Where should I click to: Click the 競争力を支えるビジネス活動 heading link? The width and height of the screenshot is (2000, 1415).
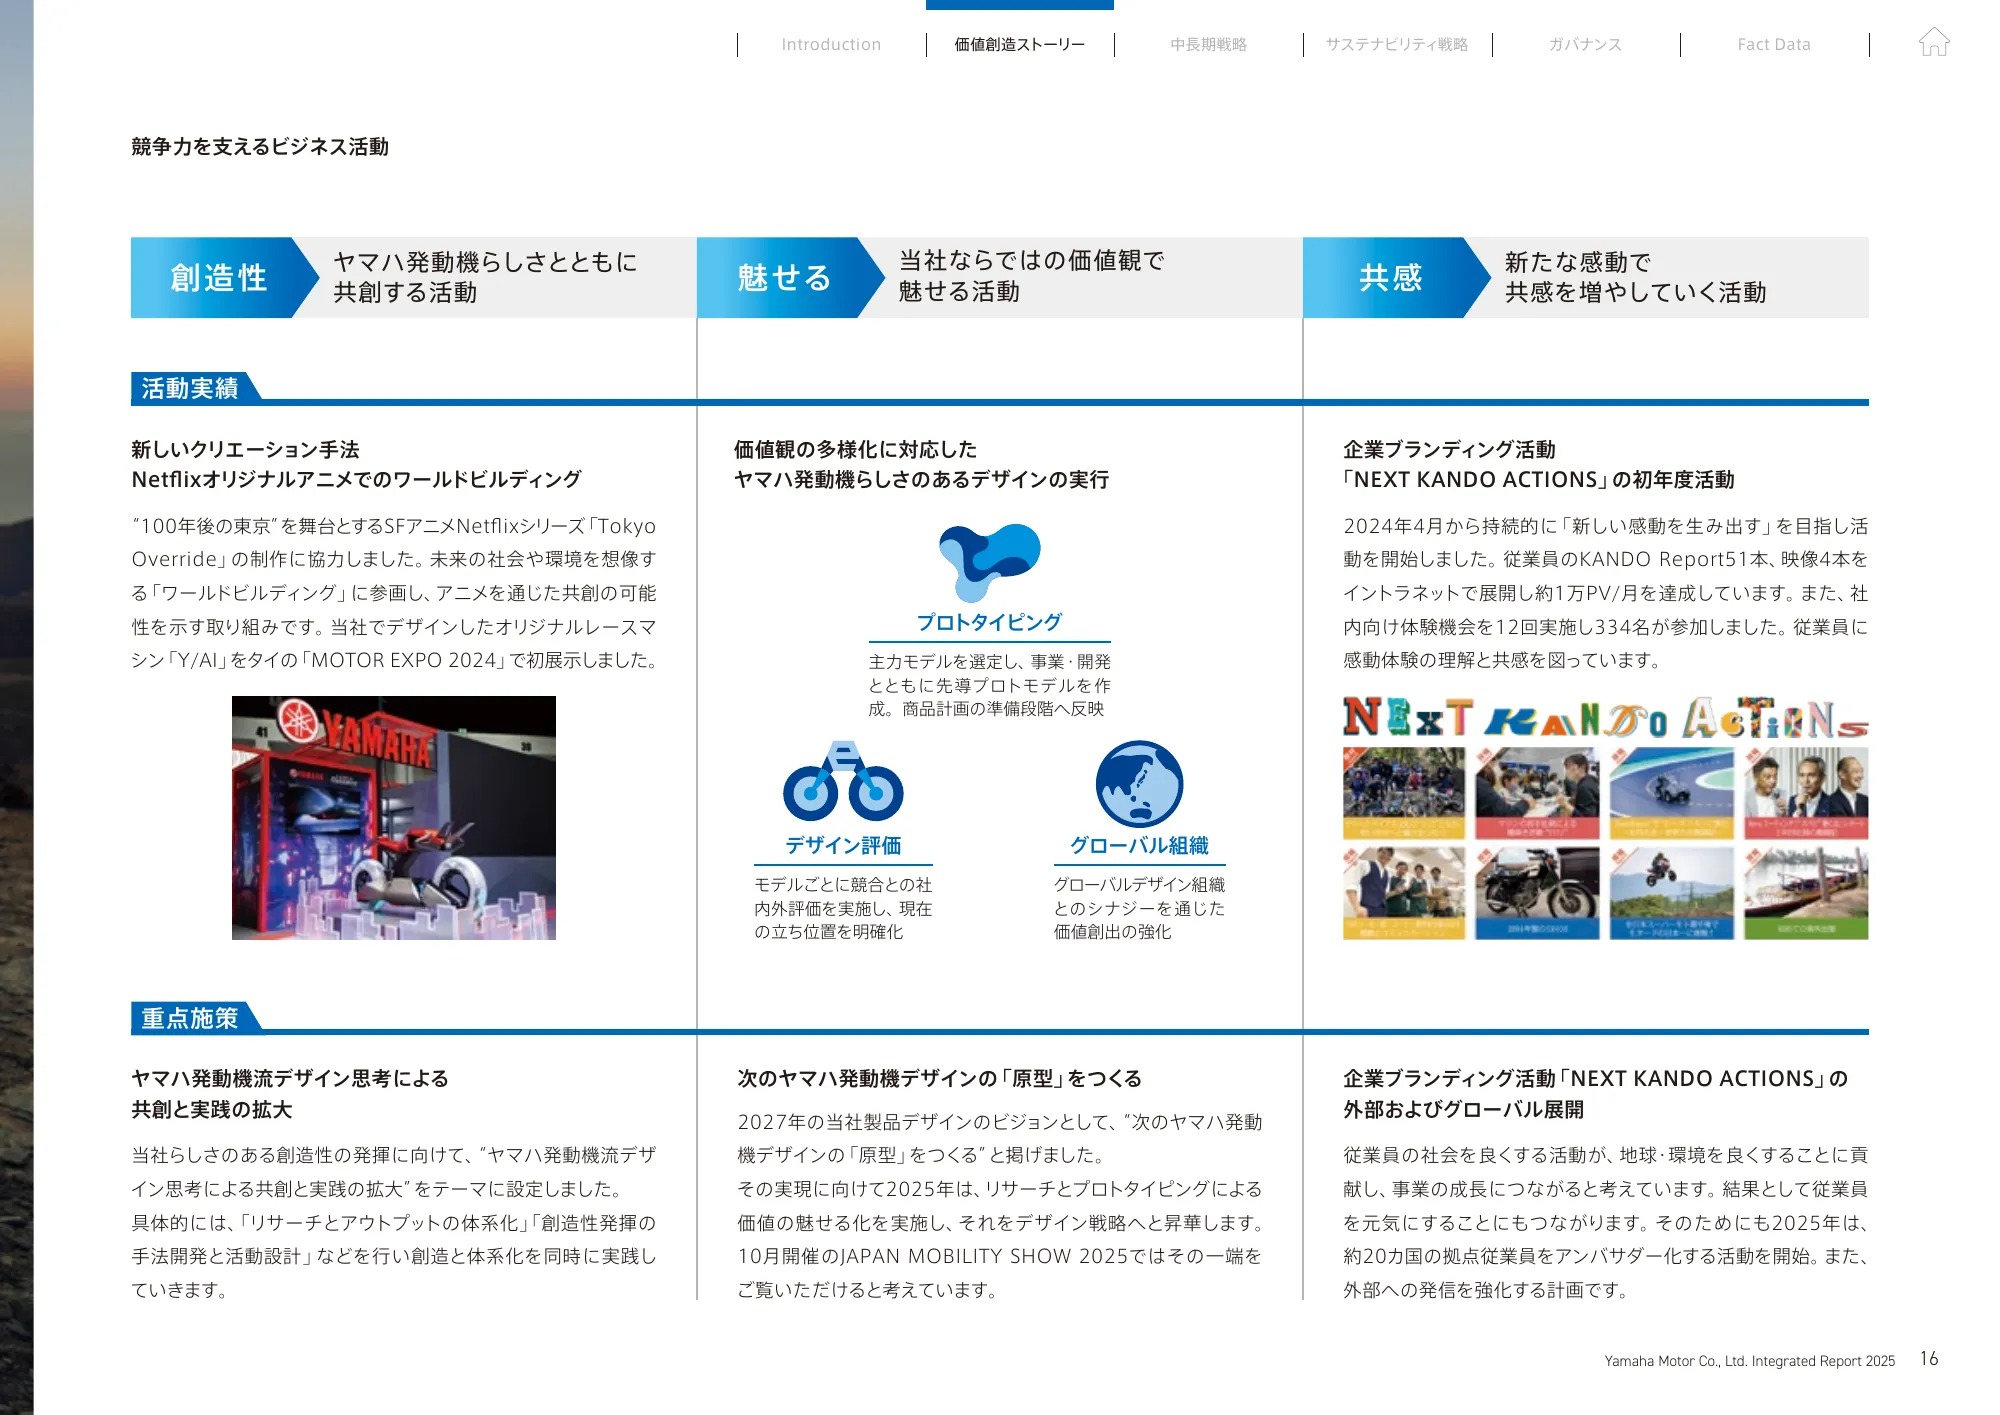coord(260,147)
